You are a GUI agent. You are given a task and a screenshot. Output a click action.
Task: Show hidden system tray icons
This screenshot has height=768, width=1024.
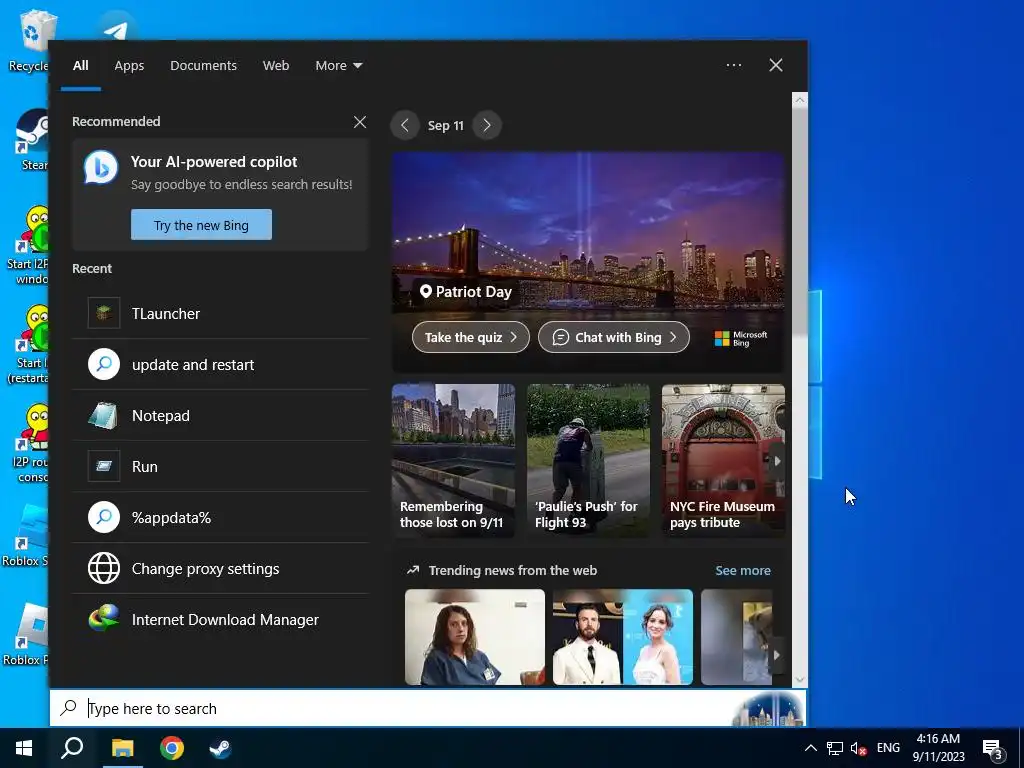[810, 748]
